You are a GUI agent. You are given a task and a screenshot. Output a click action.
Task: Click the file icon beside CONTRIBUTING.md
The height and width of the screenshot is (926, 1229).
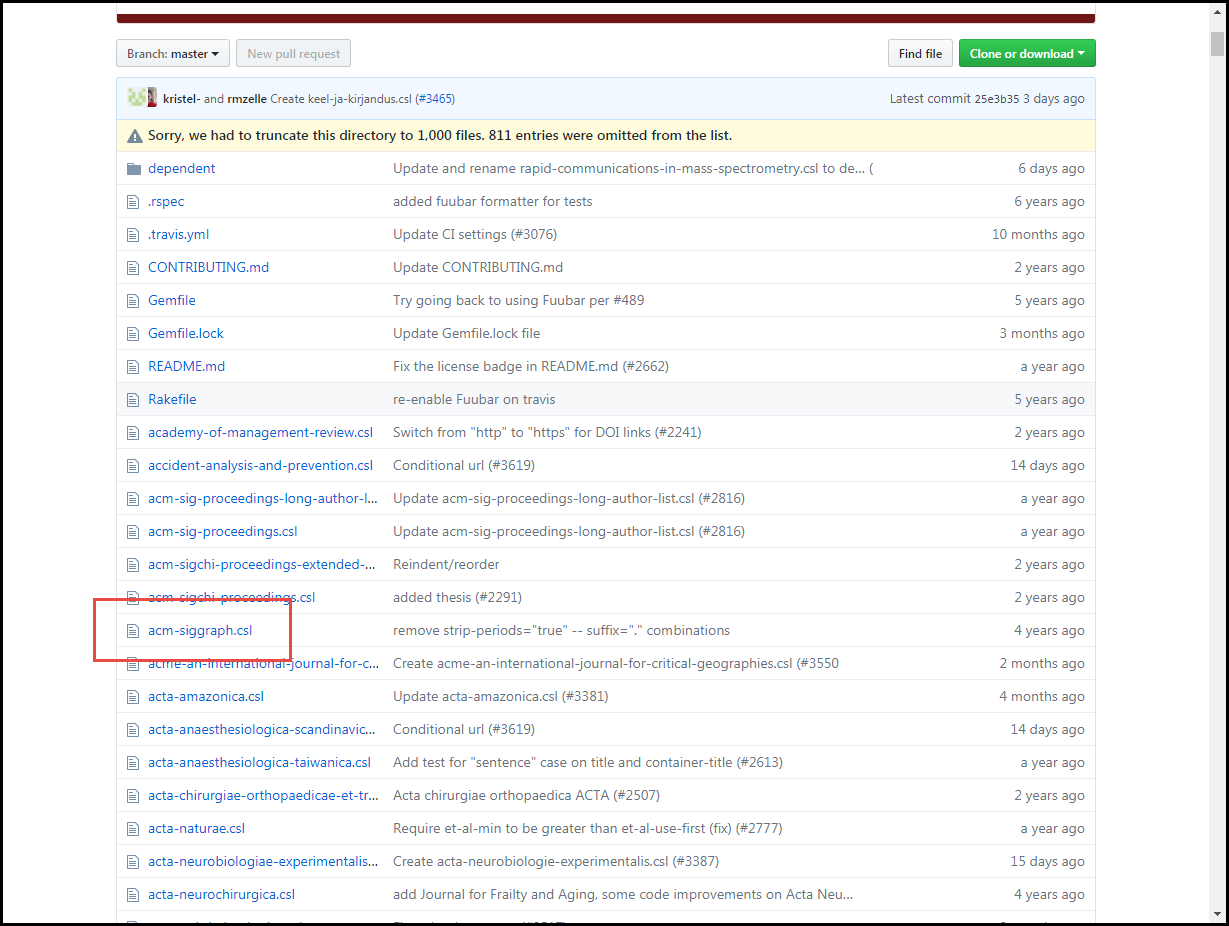pyautogui.click(x=133, y=267)
